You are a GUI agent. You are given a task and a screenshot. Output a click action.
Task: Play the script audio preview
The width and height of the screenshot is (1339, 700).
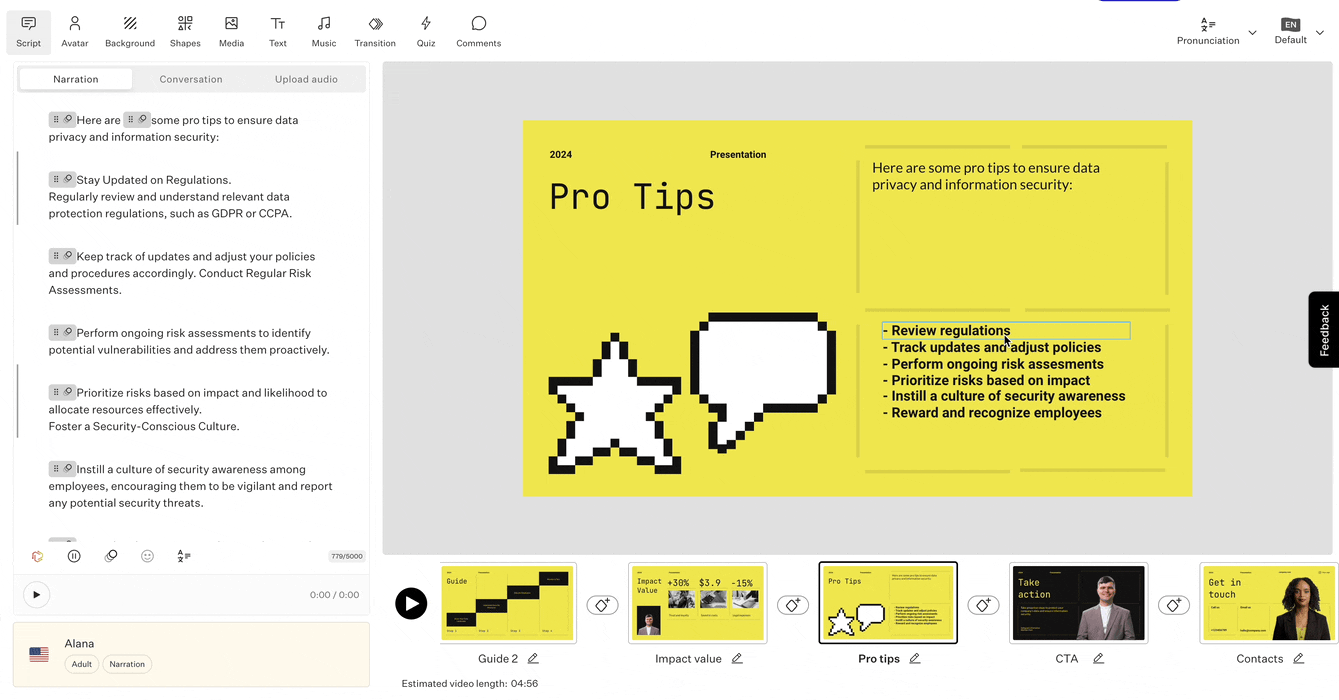tap(37, 595)
